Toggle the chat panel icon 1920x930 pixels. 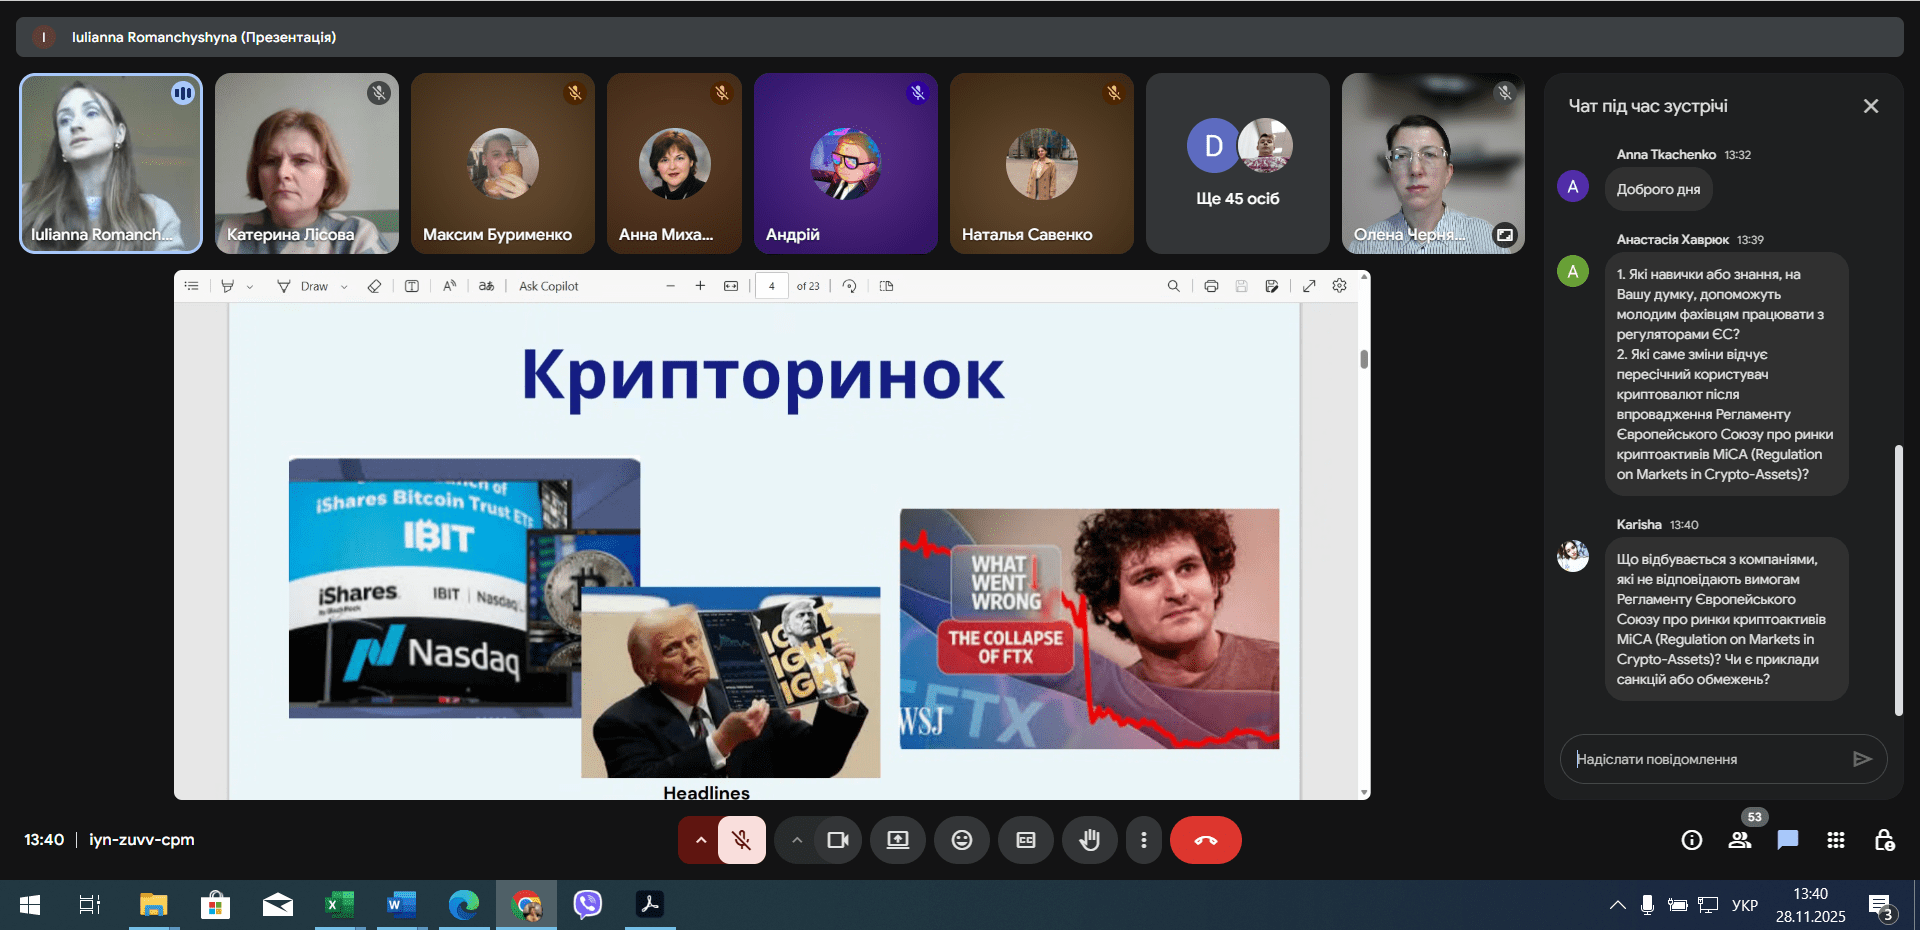click(x=1787, y=840)
